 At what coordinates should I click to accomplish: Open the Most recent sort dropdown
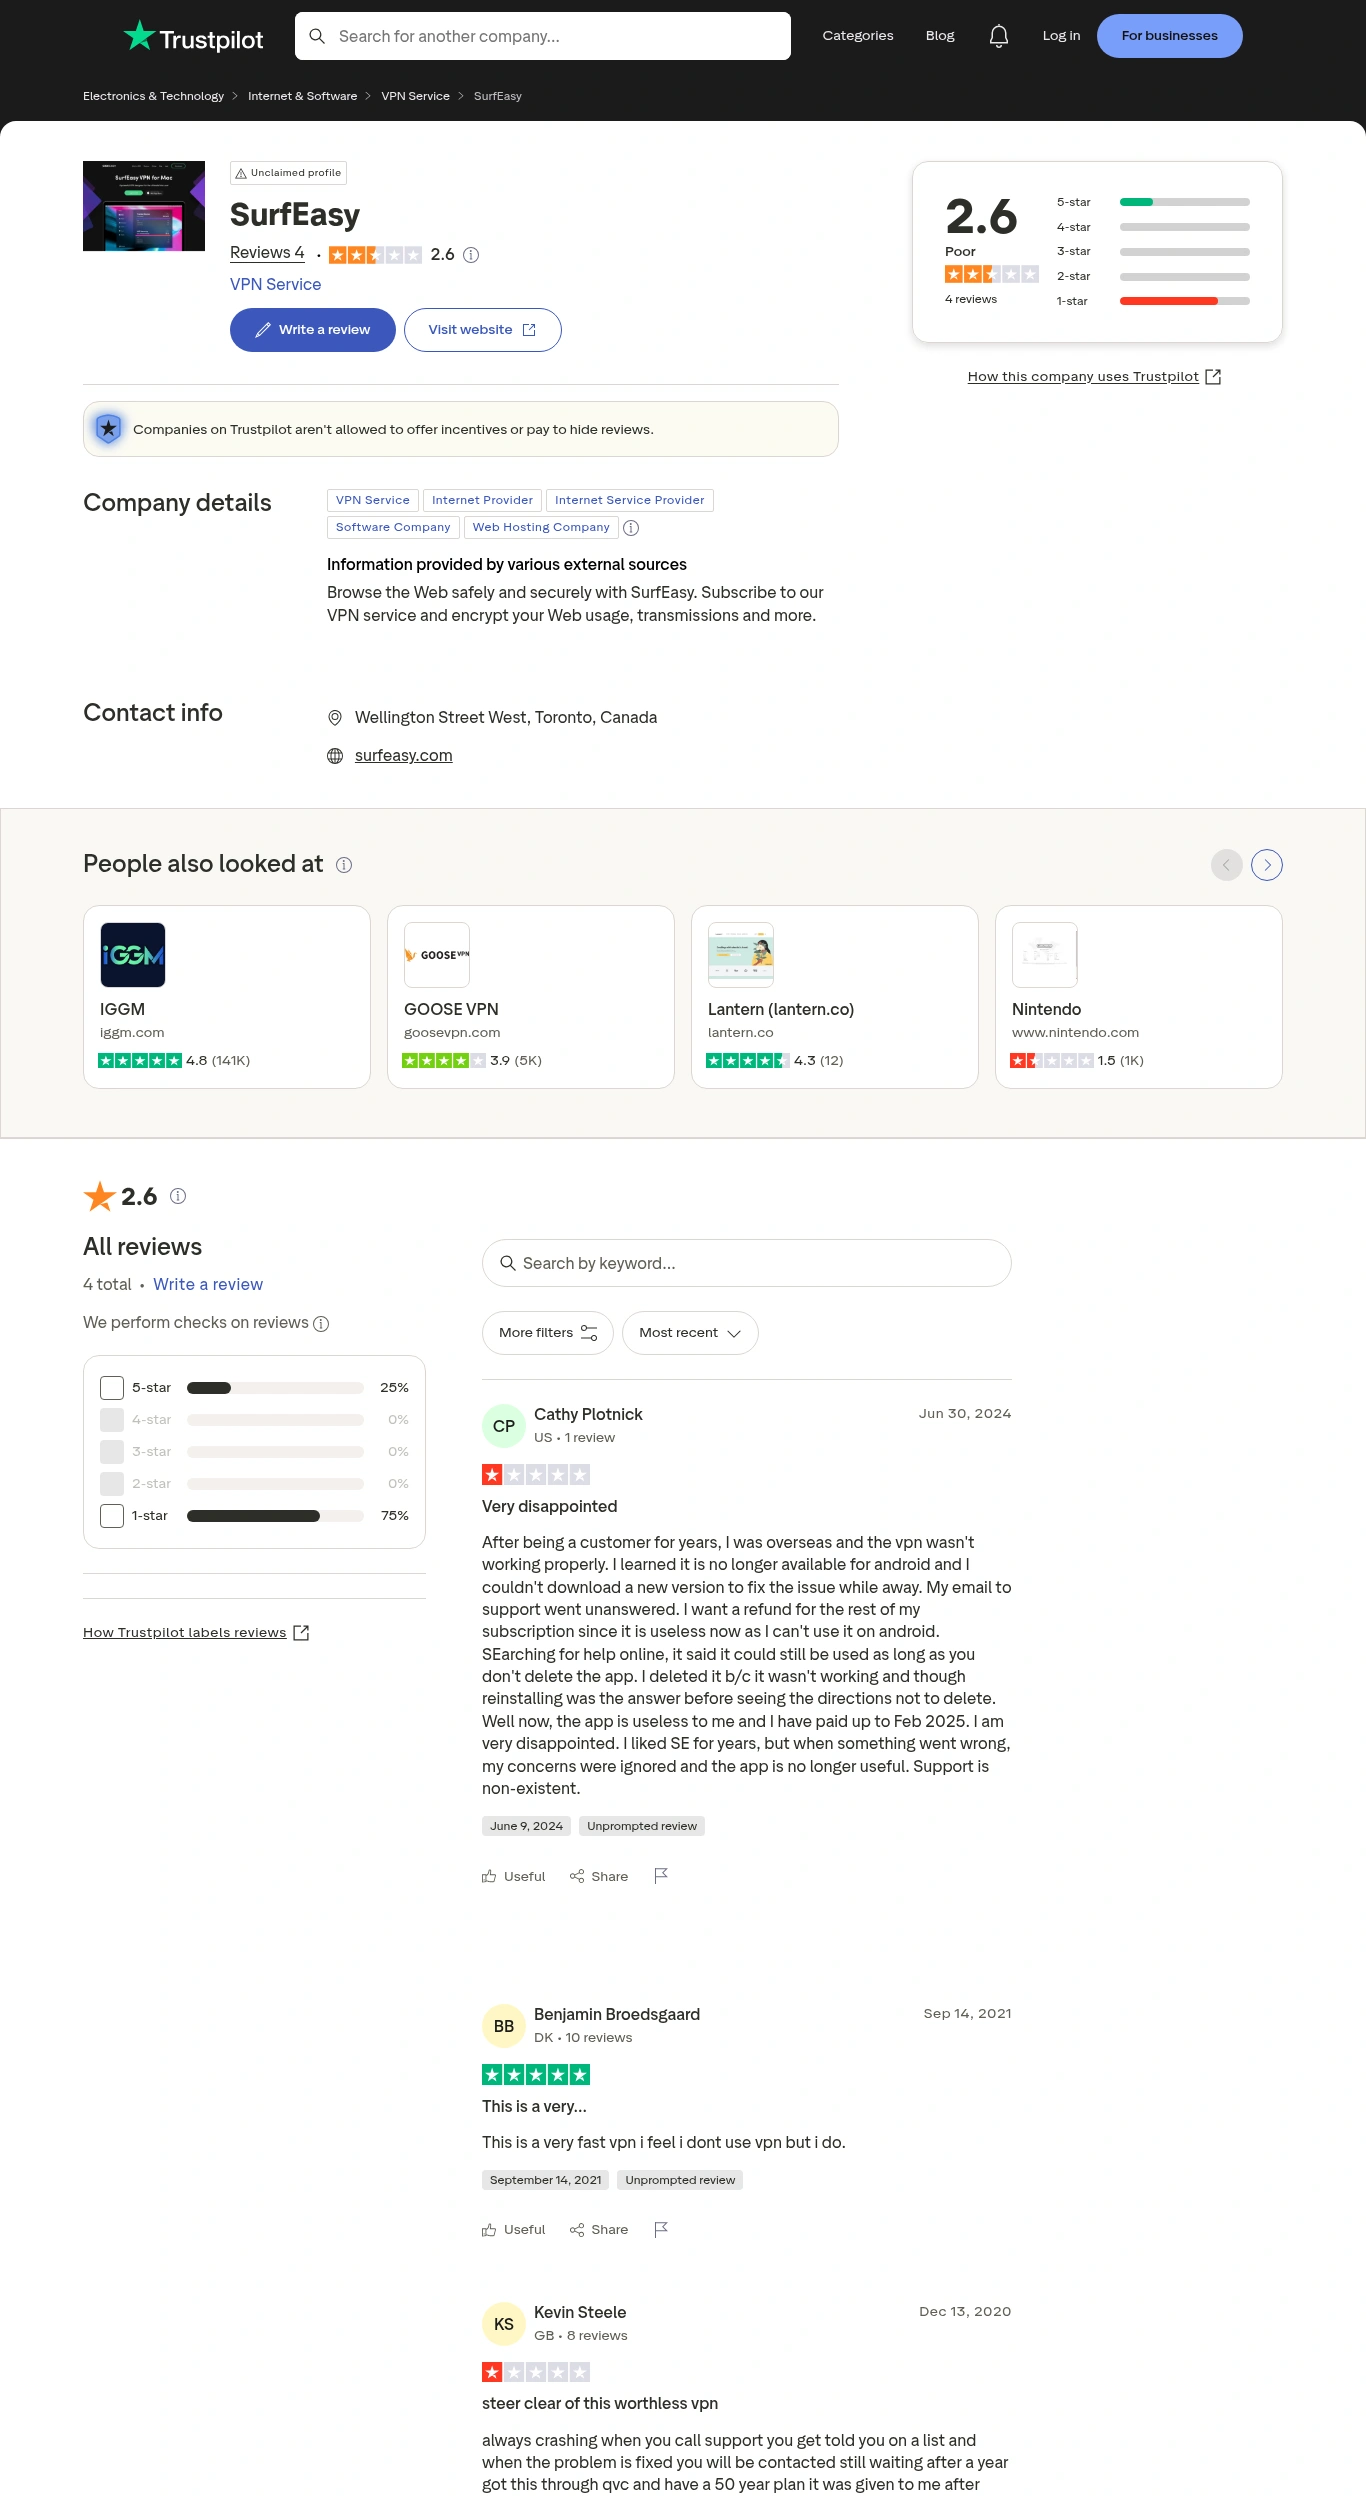tap(690, 1333)
